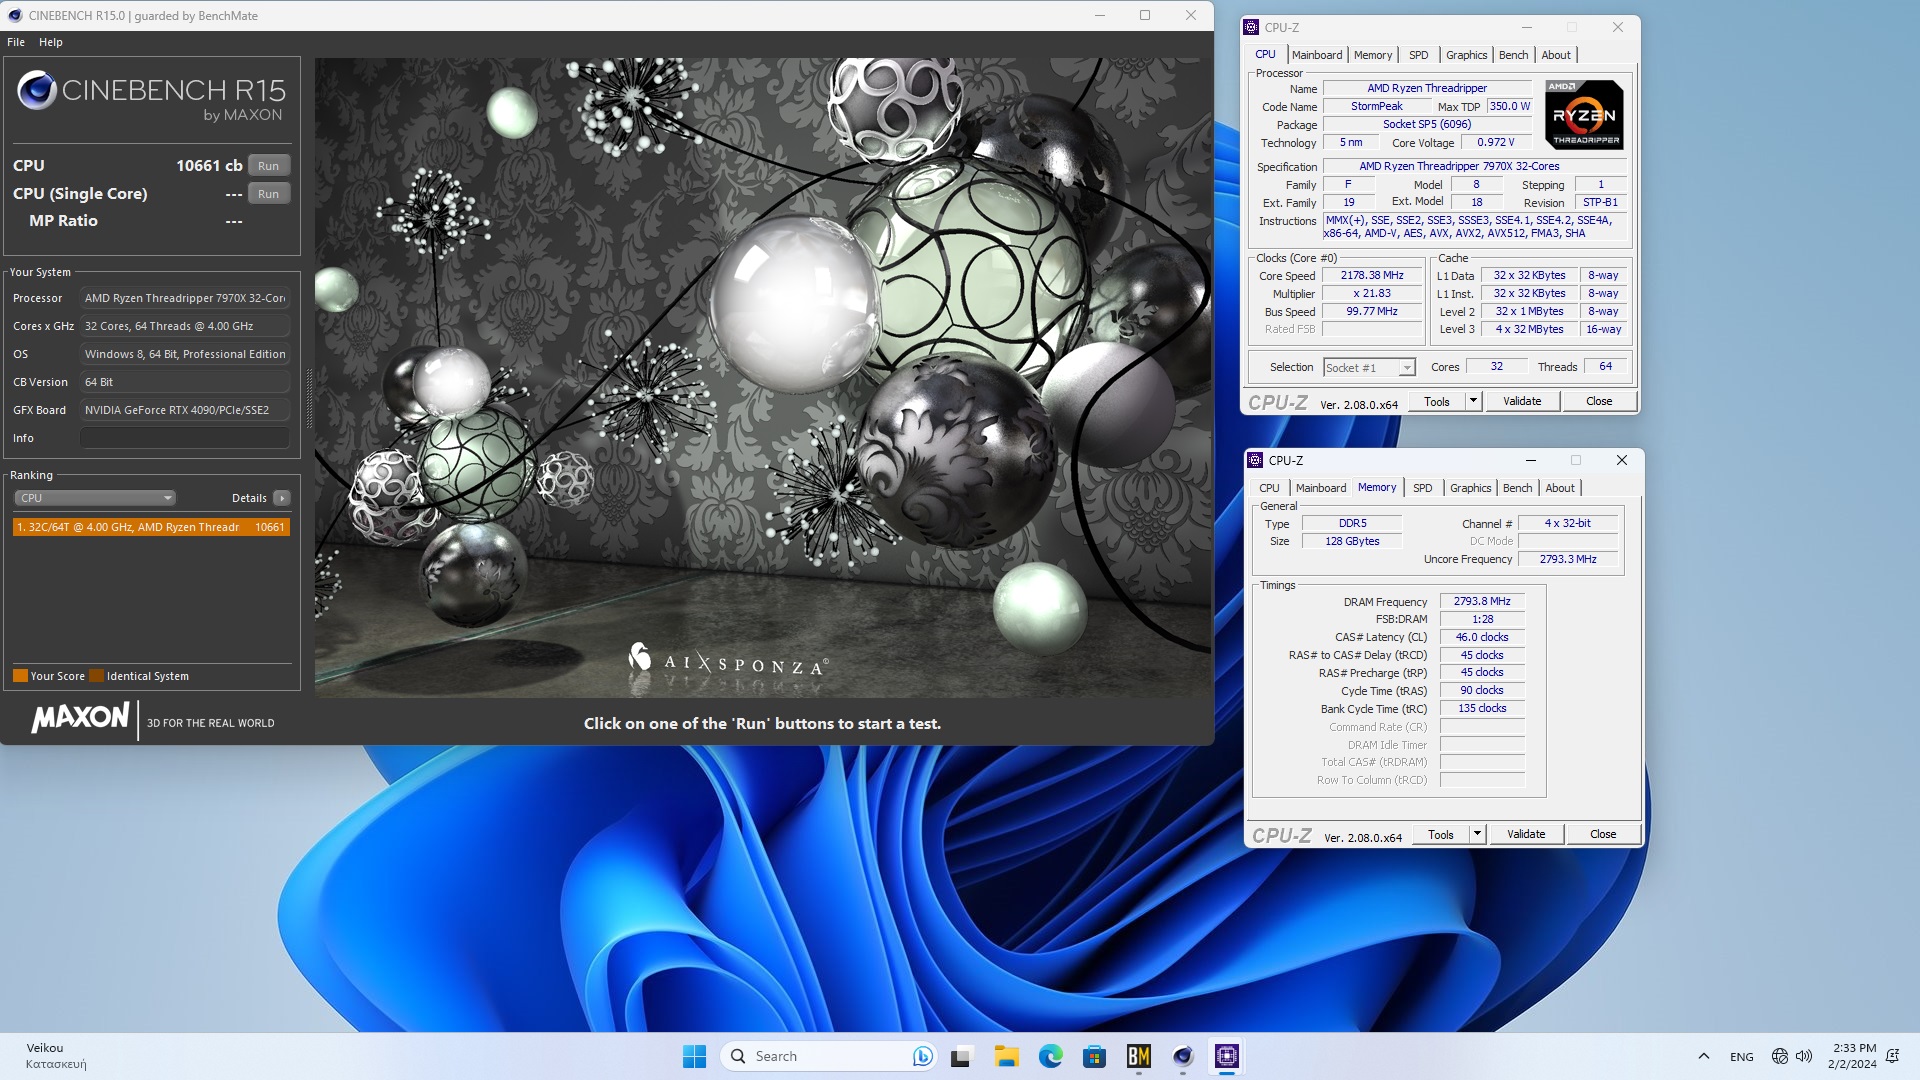Click Close button in top CPU-Z window
1920x1080 pixels.
coord(1599,402)
